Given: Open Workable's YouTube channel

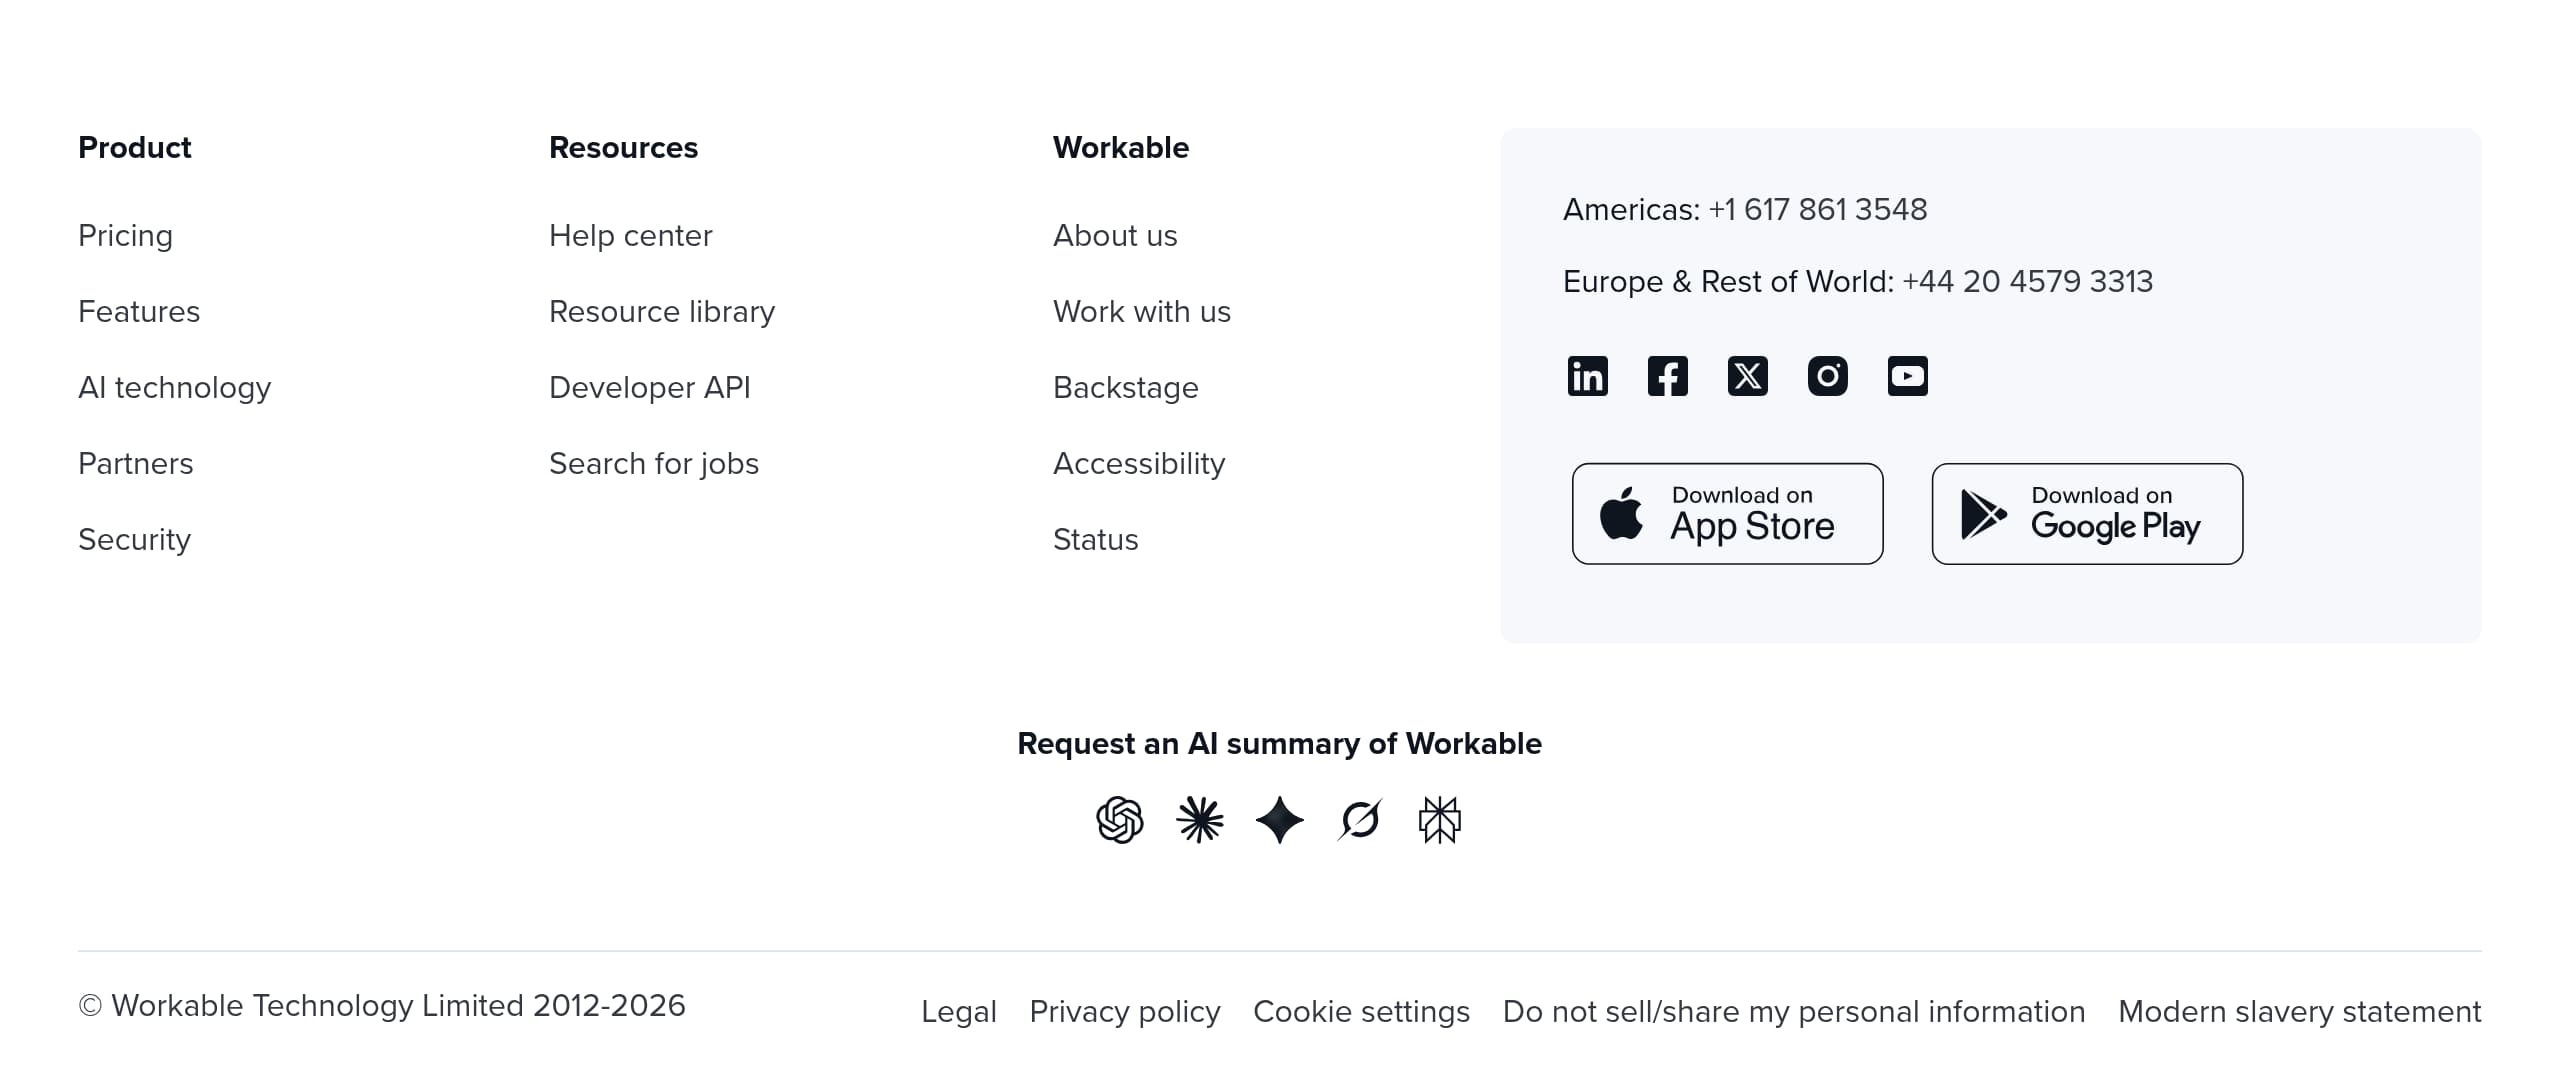Looking at the screenshot, I should pyautogui.click(x=1909, y=375).
